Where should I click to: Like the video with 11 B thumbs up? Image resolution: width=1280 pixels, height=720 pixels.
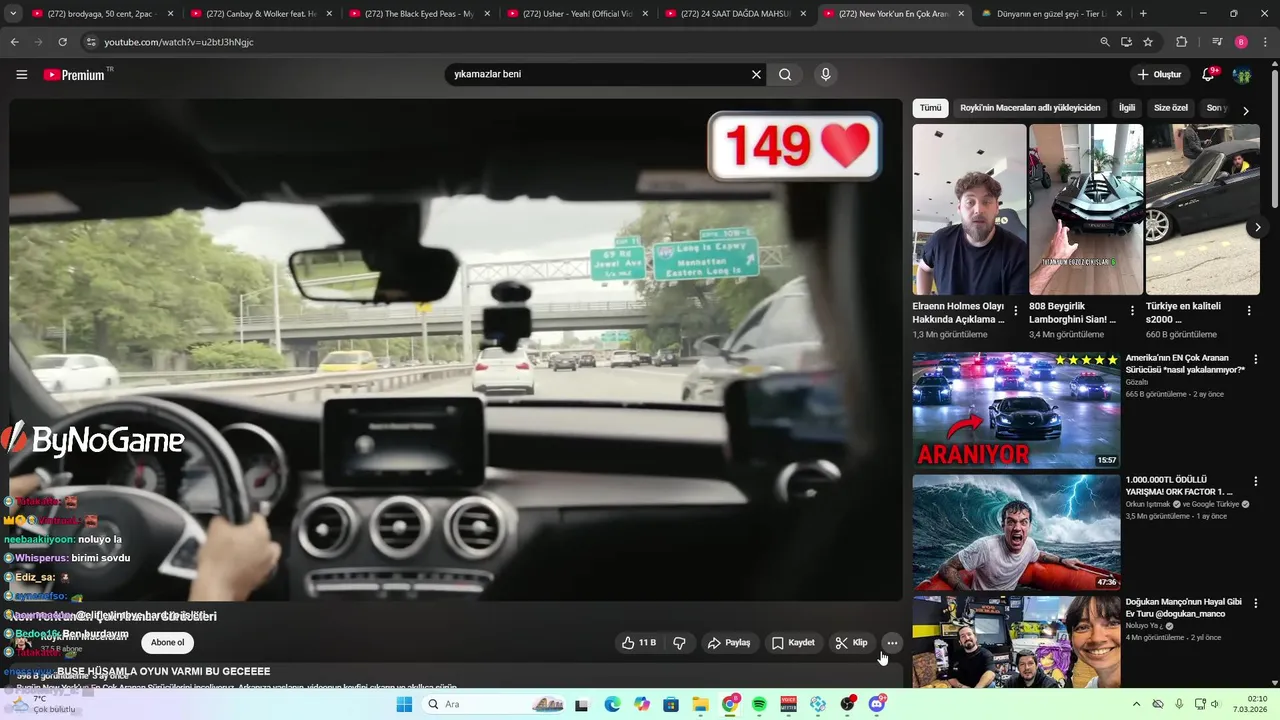pos(638,643)
